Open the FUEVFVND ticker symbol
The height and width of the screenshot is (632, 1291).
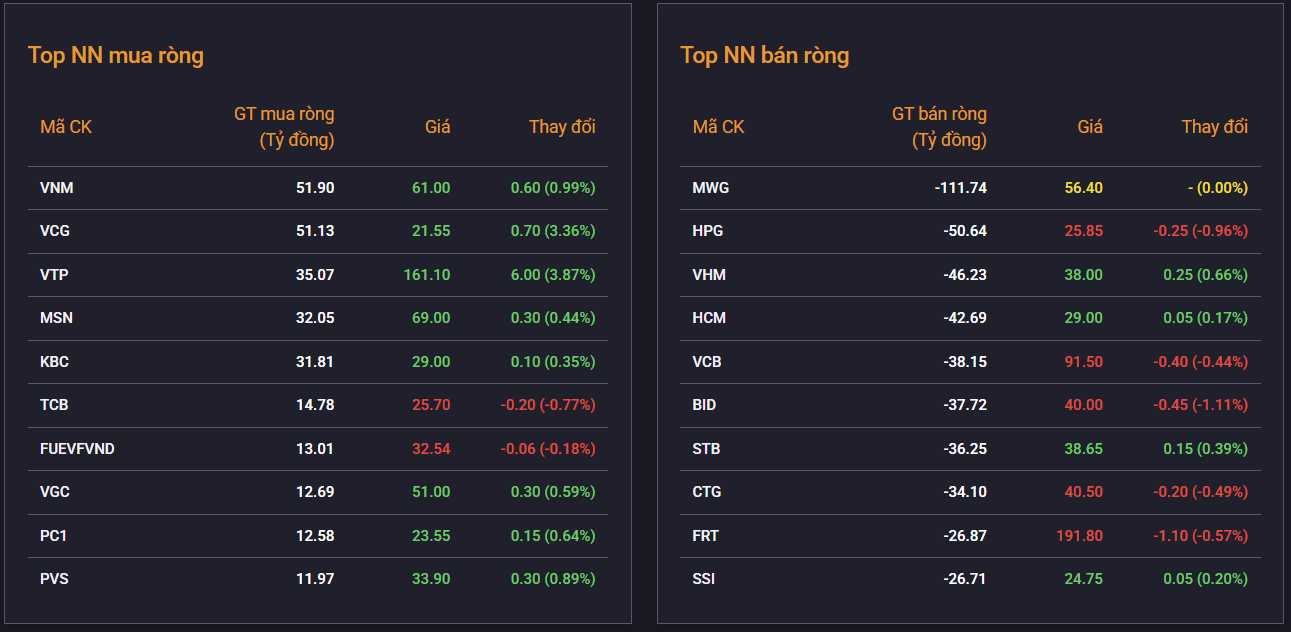pos(77,449)
